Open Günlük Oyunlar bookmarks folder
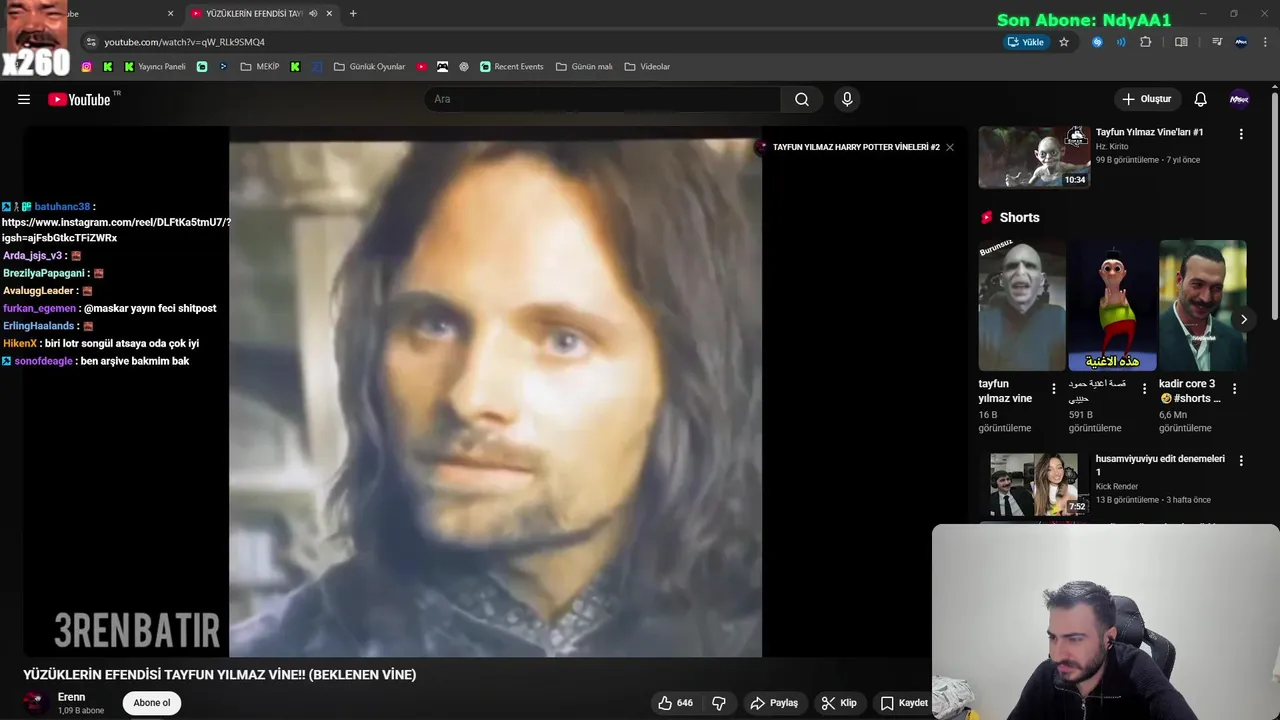1280x720 pixels. (x=369, y=67)
